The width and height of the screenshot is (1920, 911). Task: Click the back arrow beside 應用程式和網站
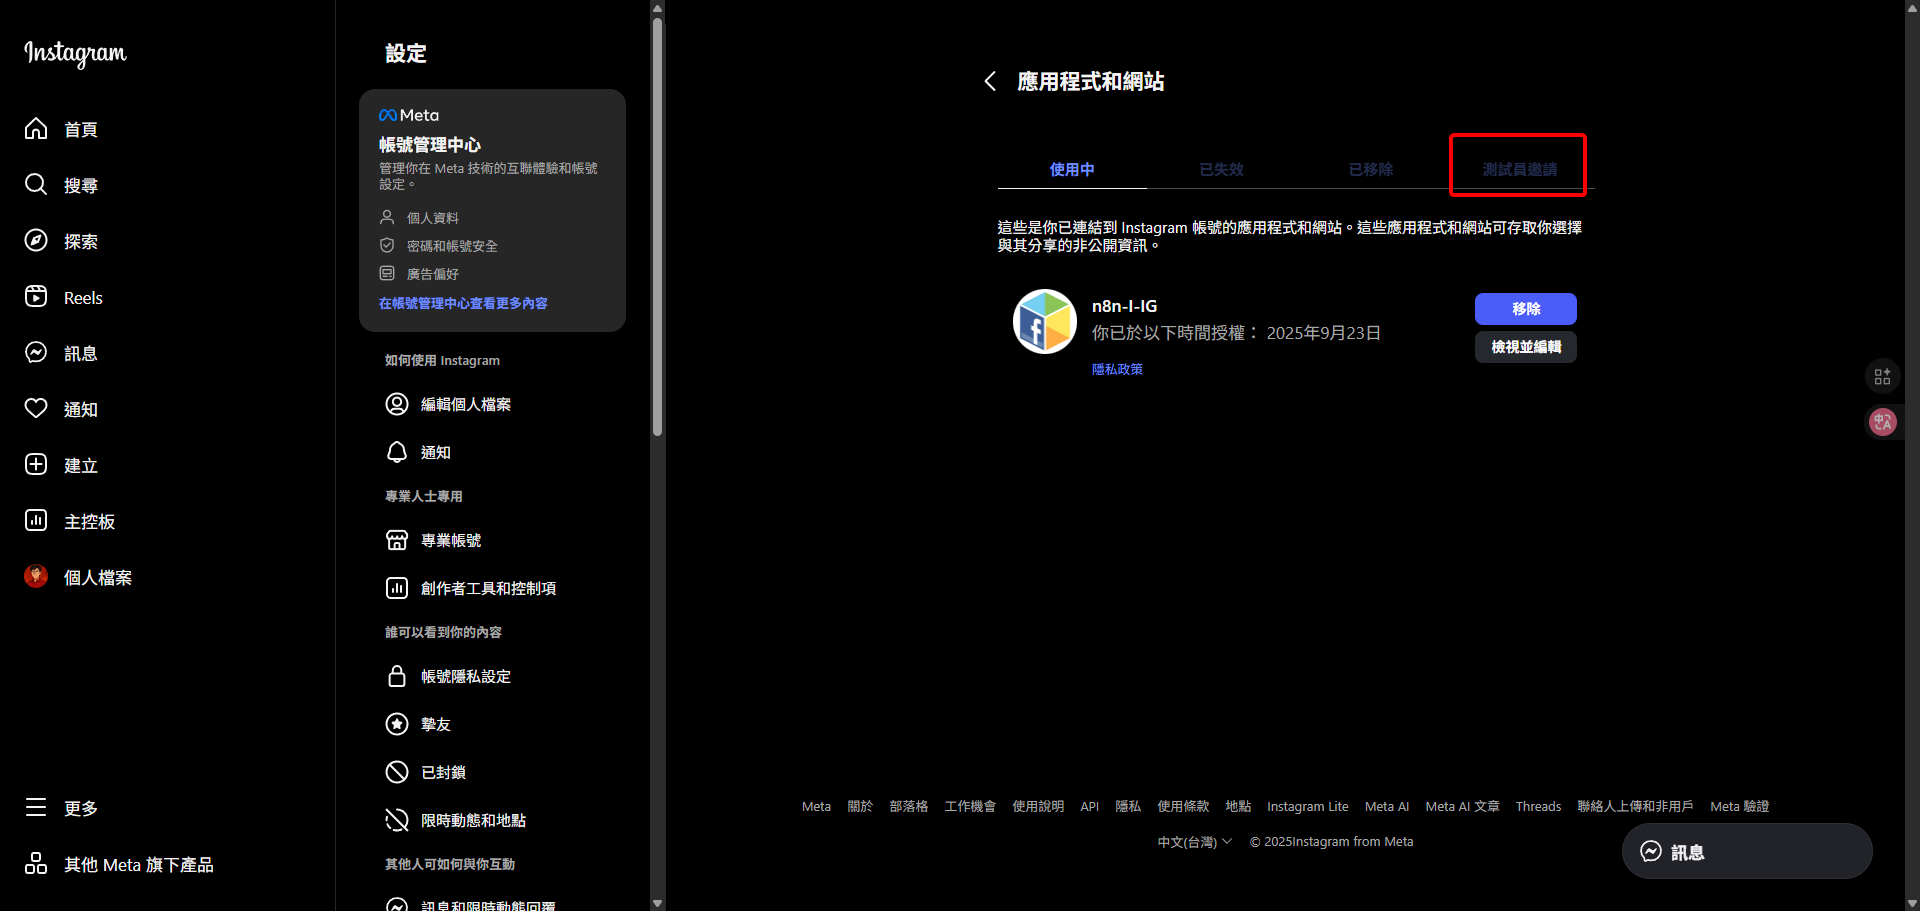(x=990, y=81)
